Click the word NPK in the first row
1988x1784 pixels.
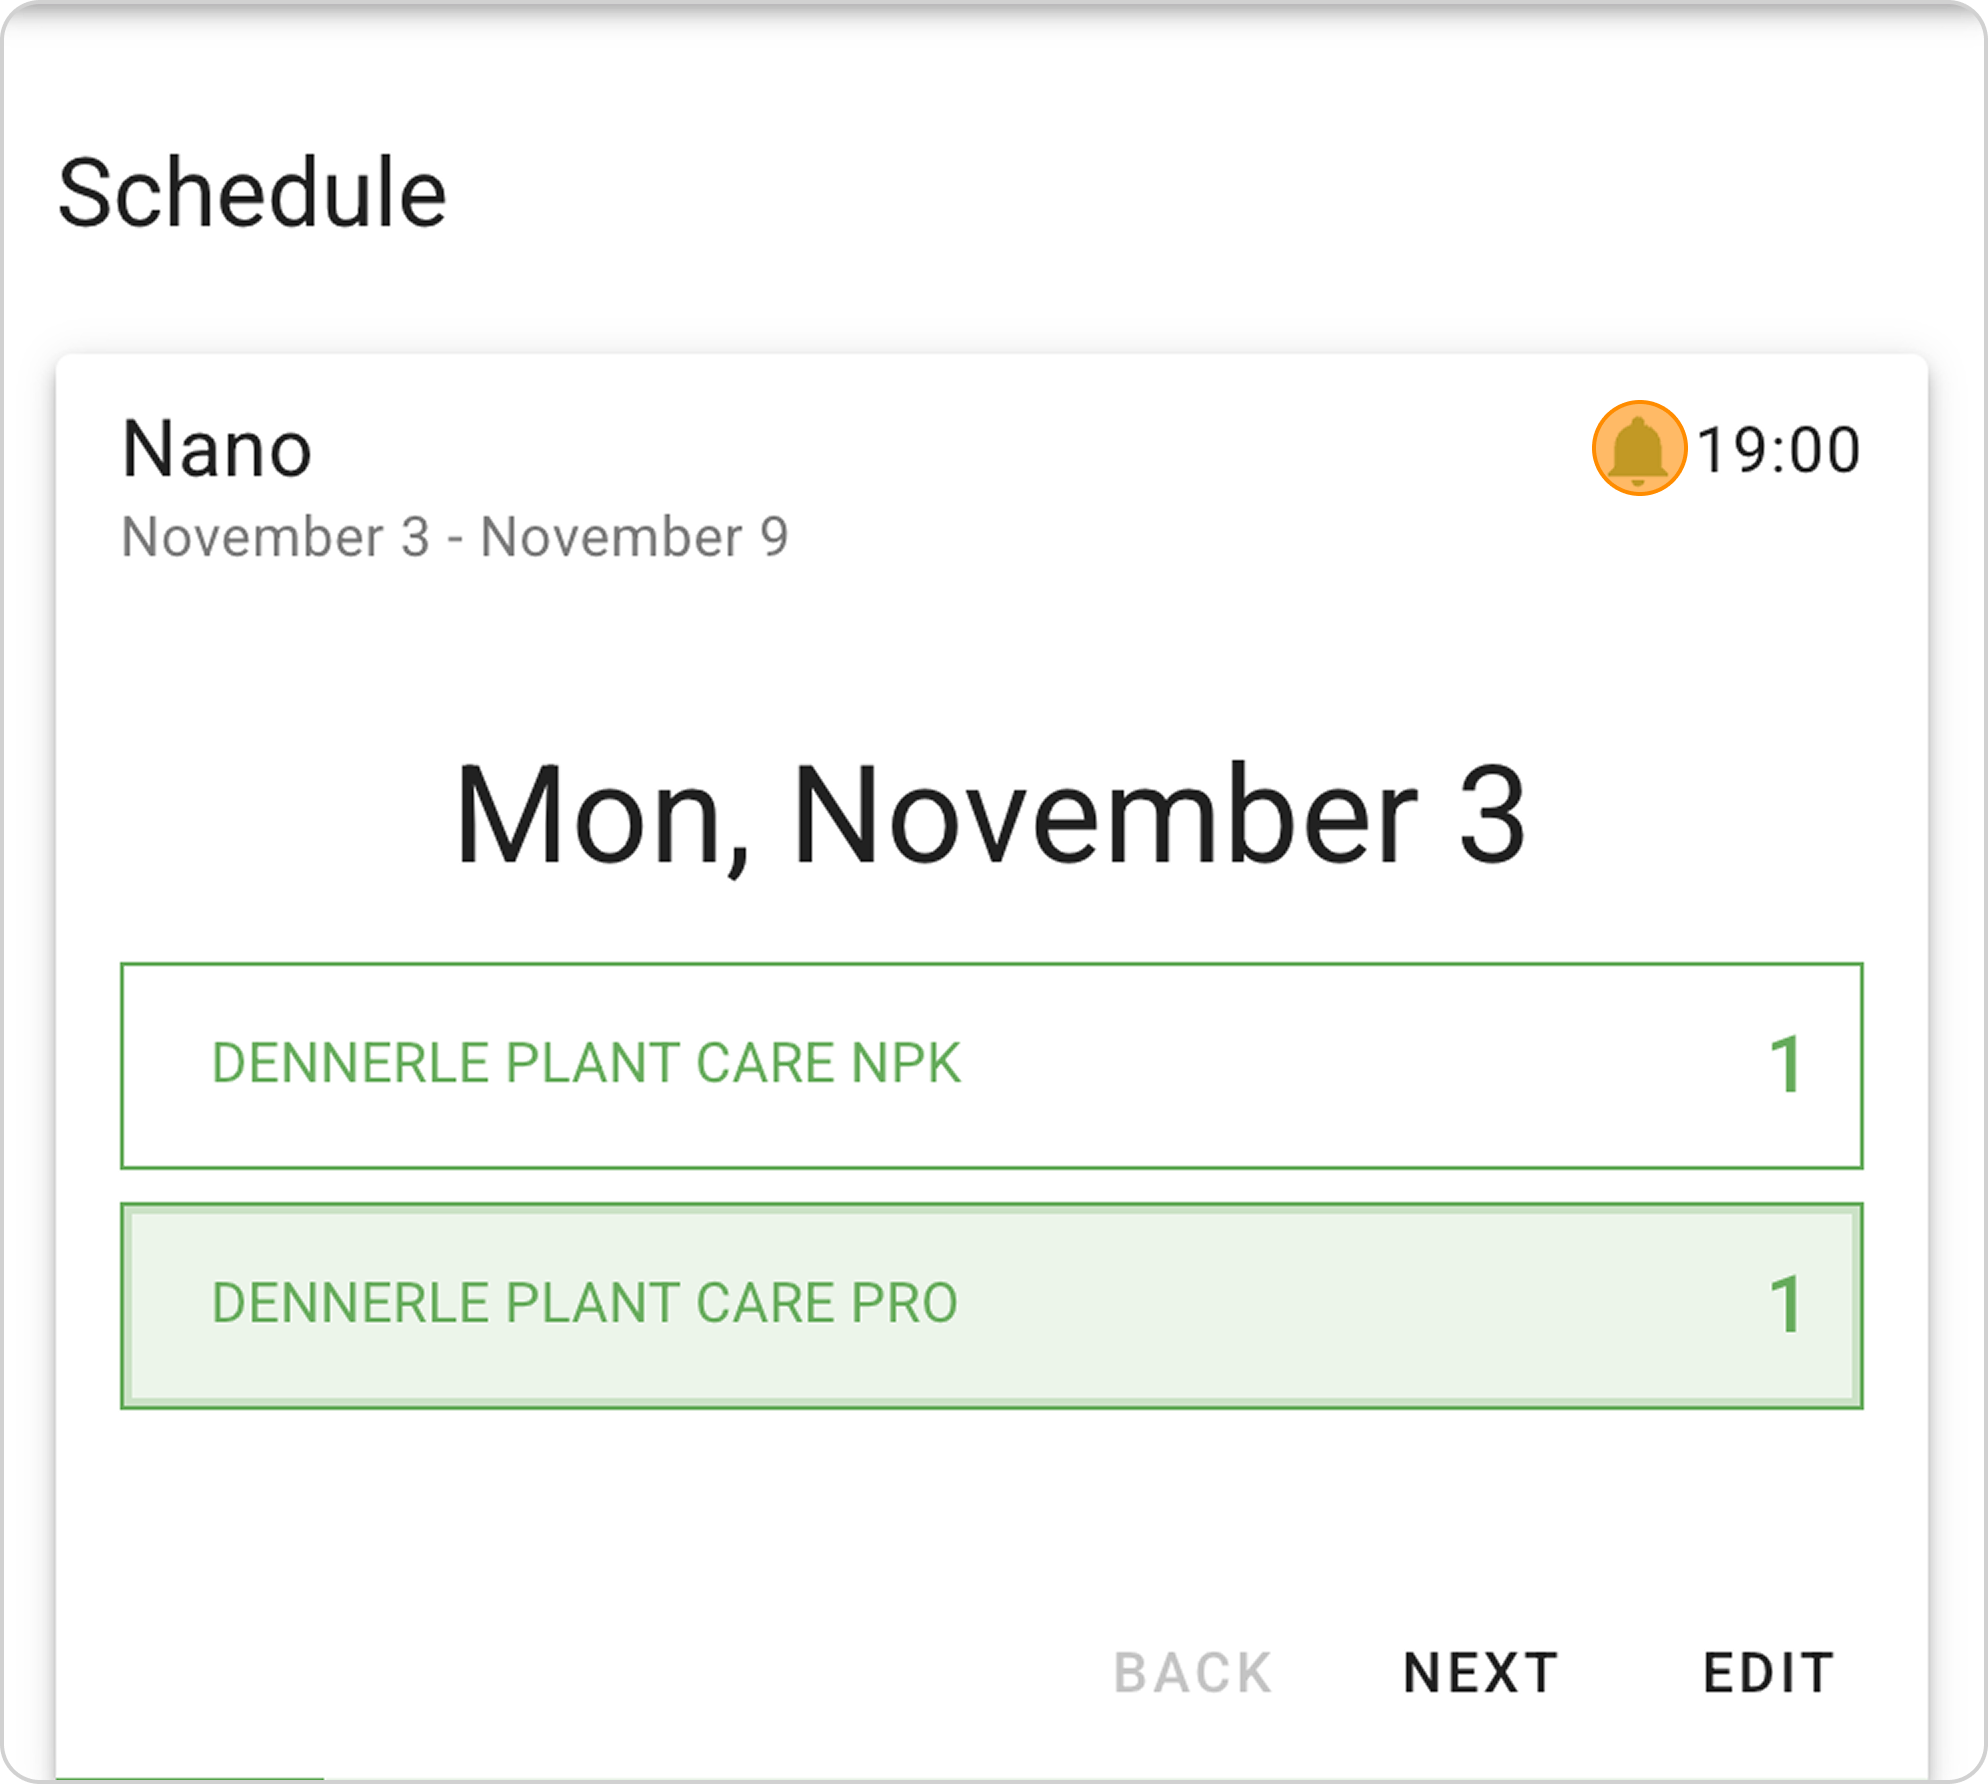(x=906, y=1063)
